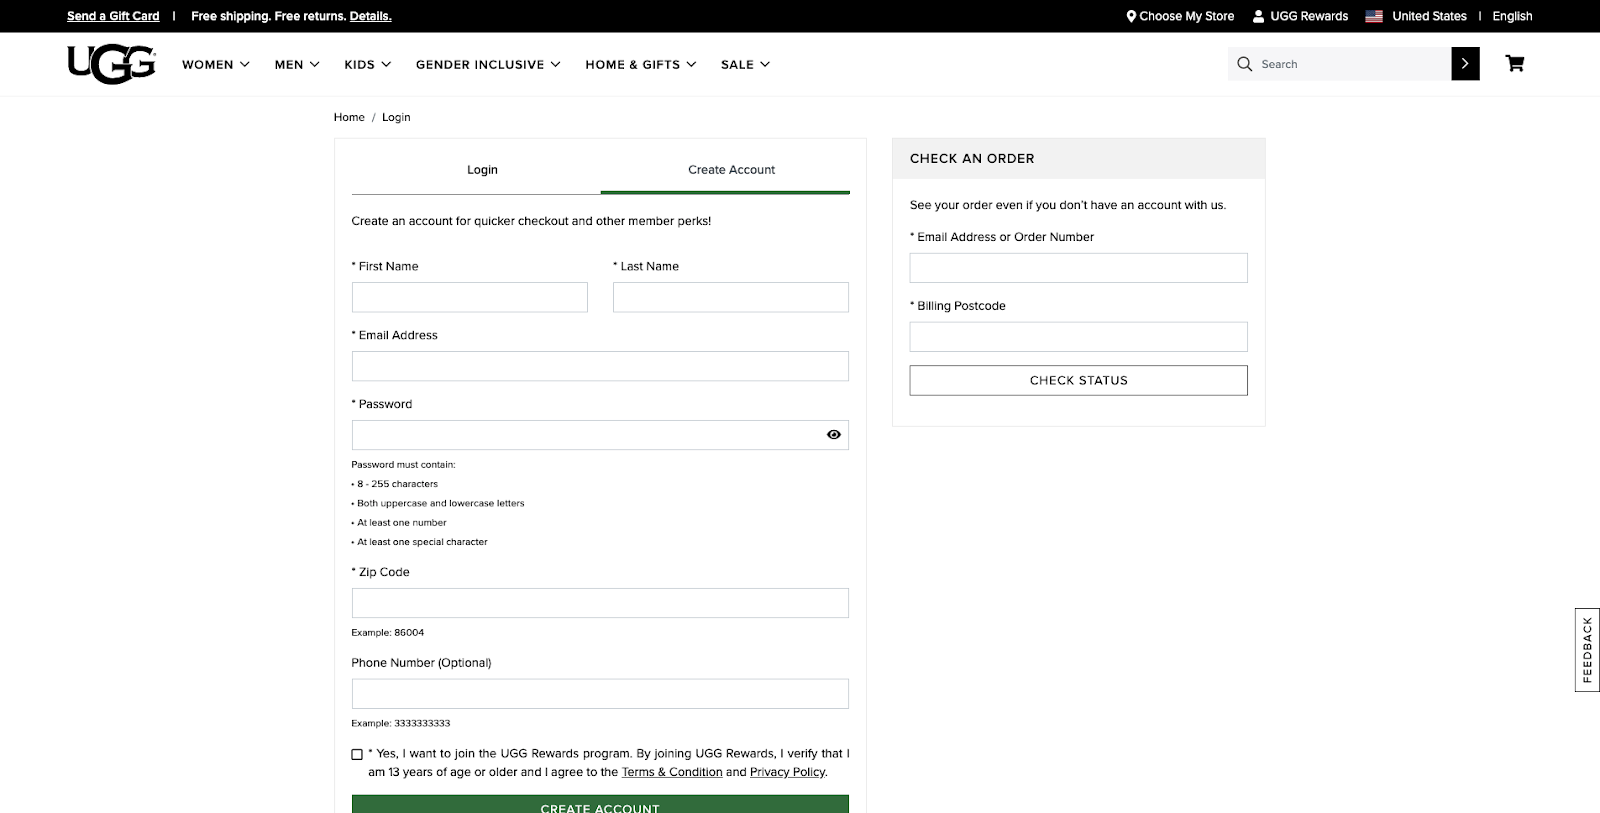Focus the Phone Number field
The image size is (1600, 813).
pos(600,694)
